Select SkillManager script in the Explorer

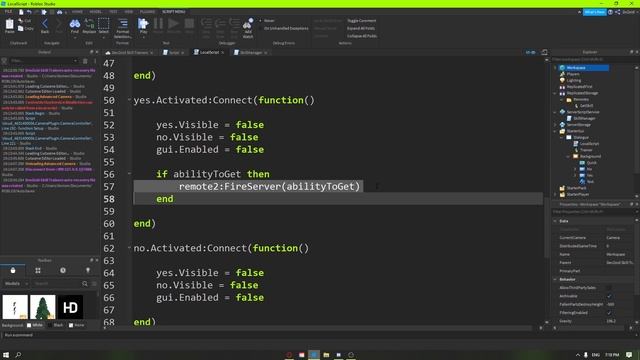point(584,118)
